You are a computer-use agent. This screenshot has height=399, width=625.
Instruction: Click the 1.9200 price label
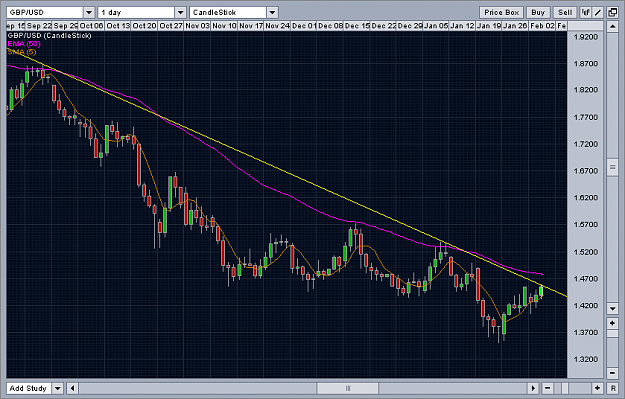coord(586,37)
